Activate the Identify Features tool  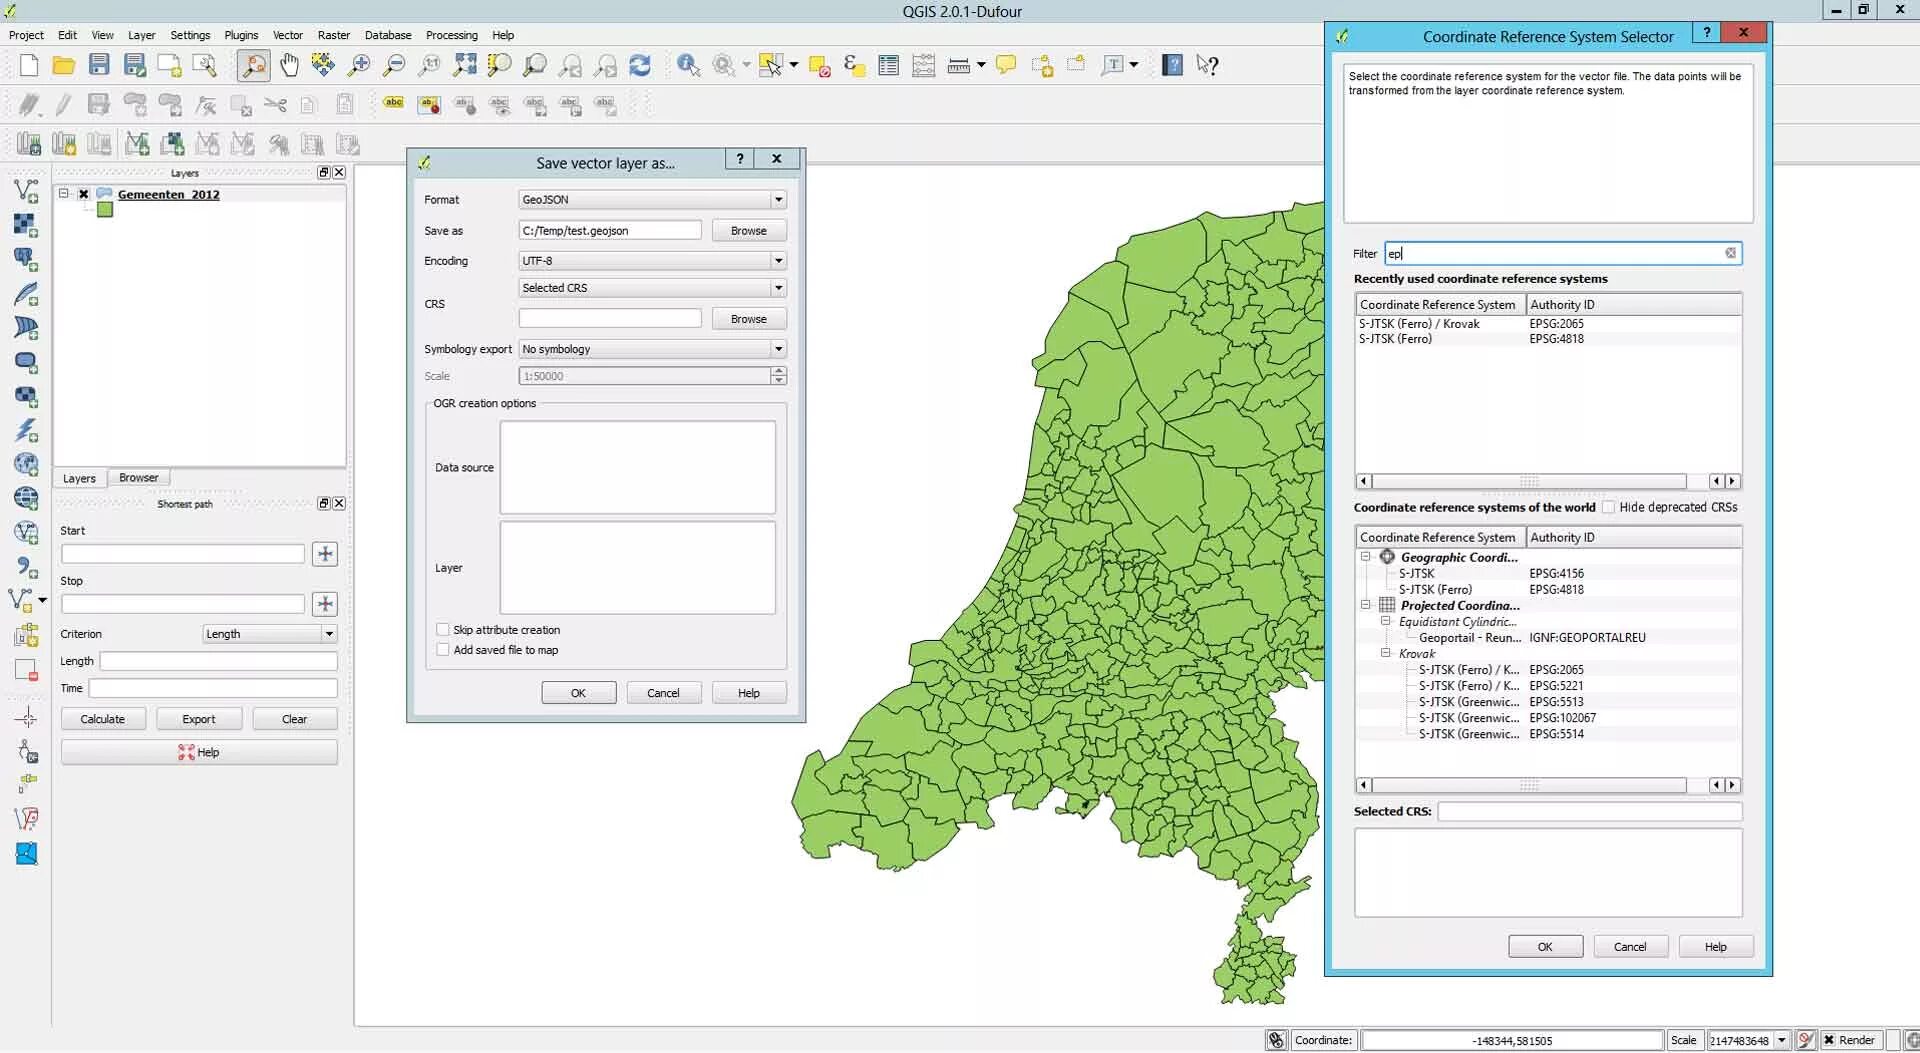tap(688, 66)
